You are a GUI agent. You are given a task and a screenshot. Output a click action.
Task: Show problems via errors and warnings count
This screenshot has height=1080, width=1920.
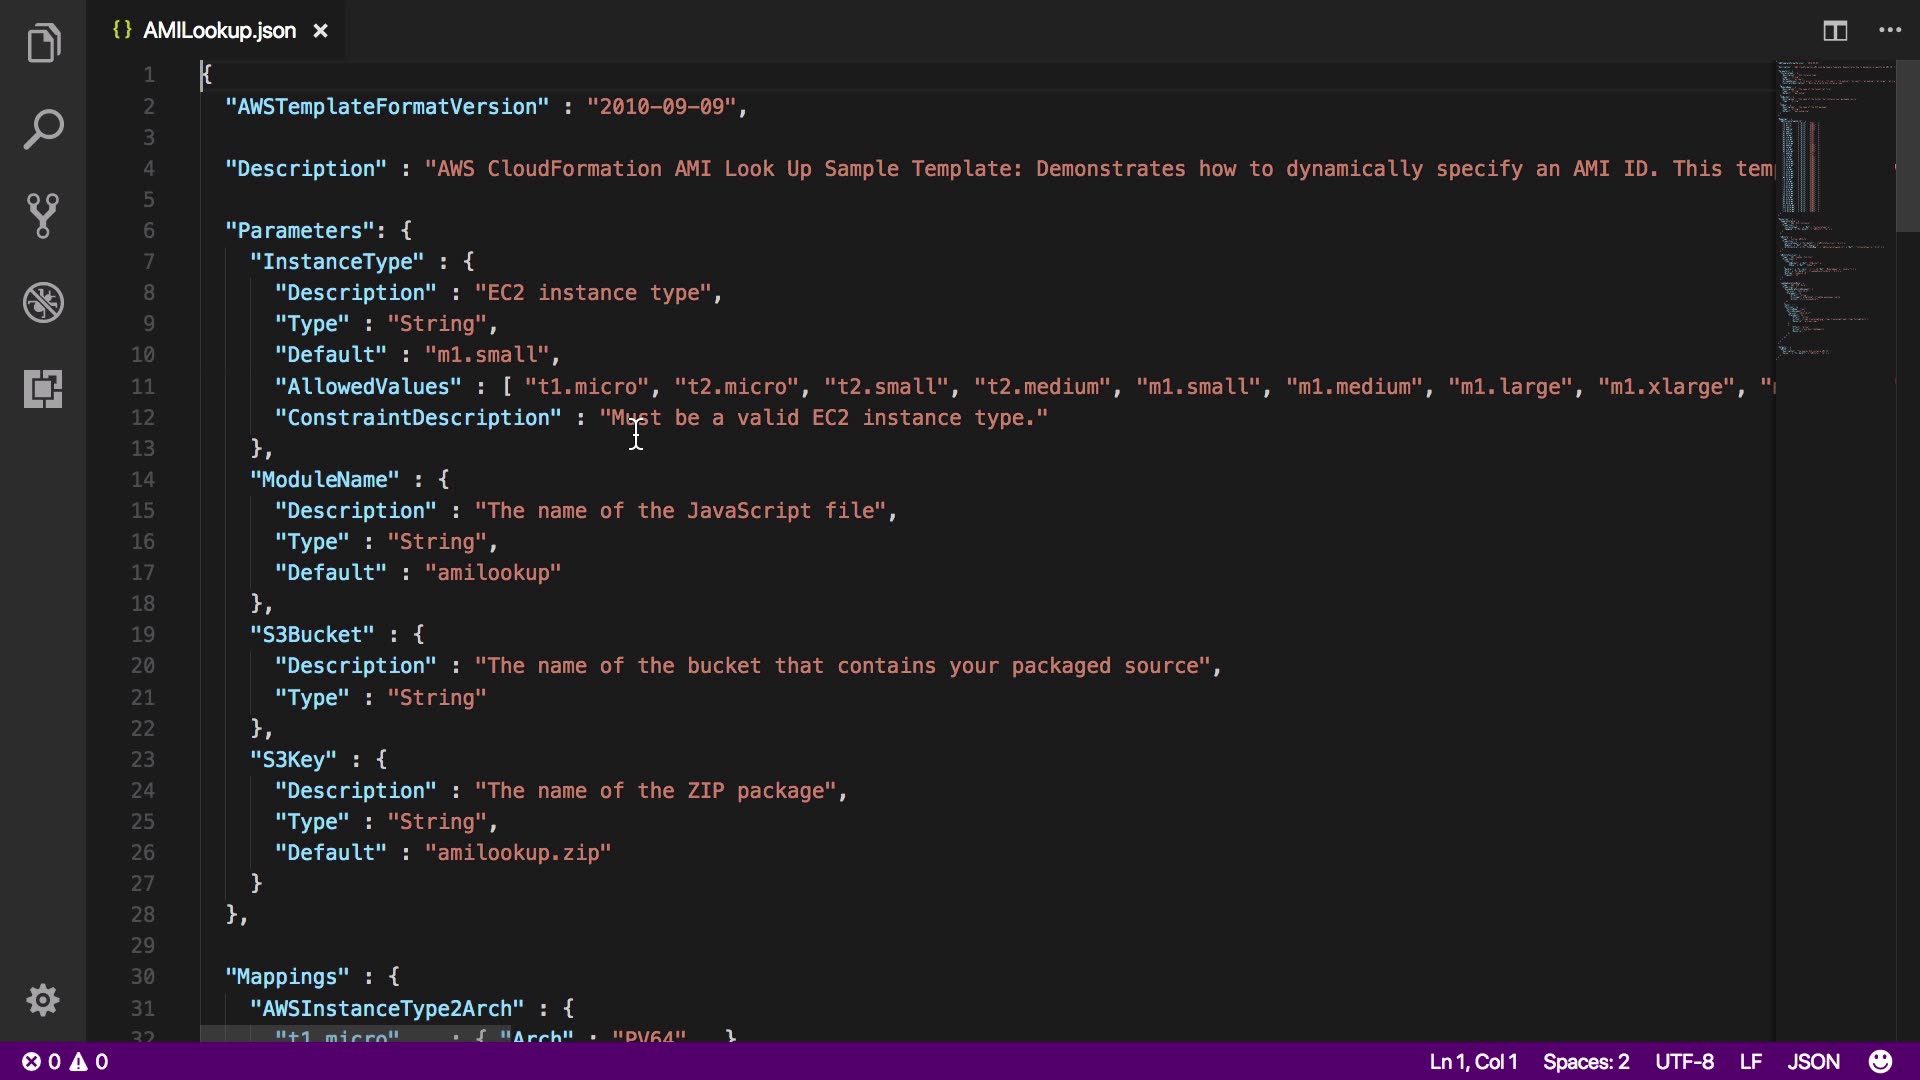click(66, 1061)
